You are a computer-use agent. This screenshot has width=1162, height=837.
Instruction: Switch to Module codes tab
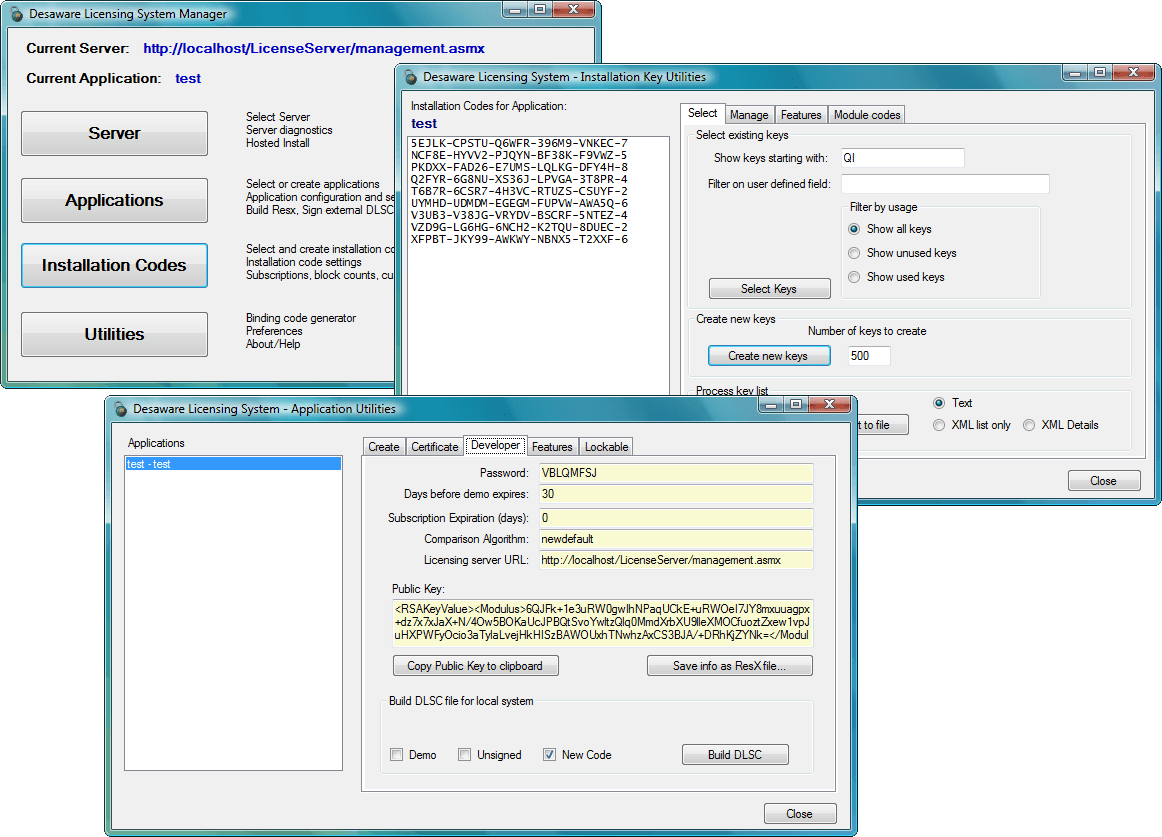click(x=867, y=115)
